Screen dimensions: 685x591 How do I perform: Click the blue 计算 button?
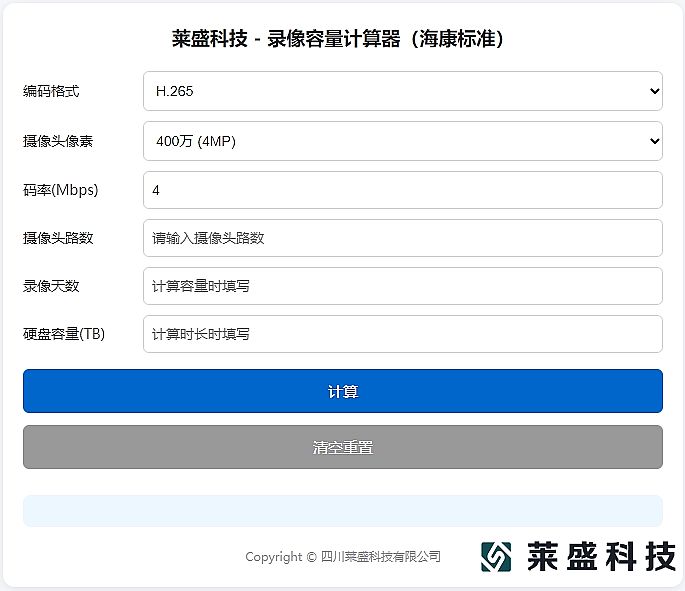pyautogui.click(x=343, y=391)
